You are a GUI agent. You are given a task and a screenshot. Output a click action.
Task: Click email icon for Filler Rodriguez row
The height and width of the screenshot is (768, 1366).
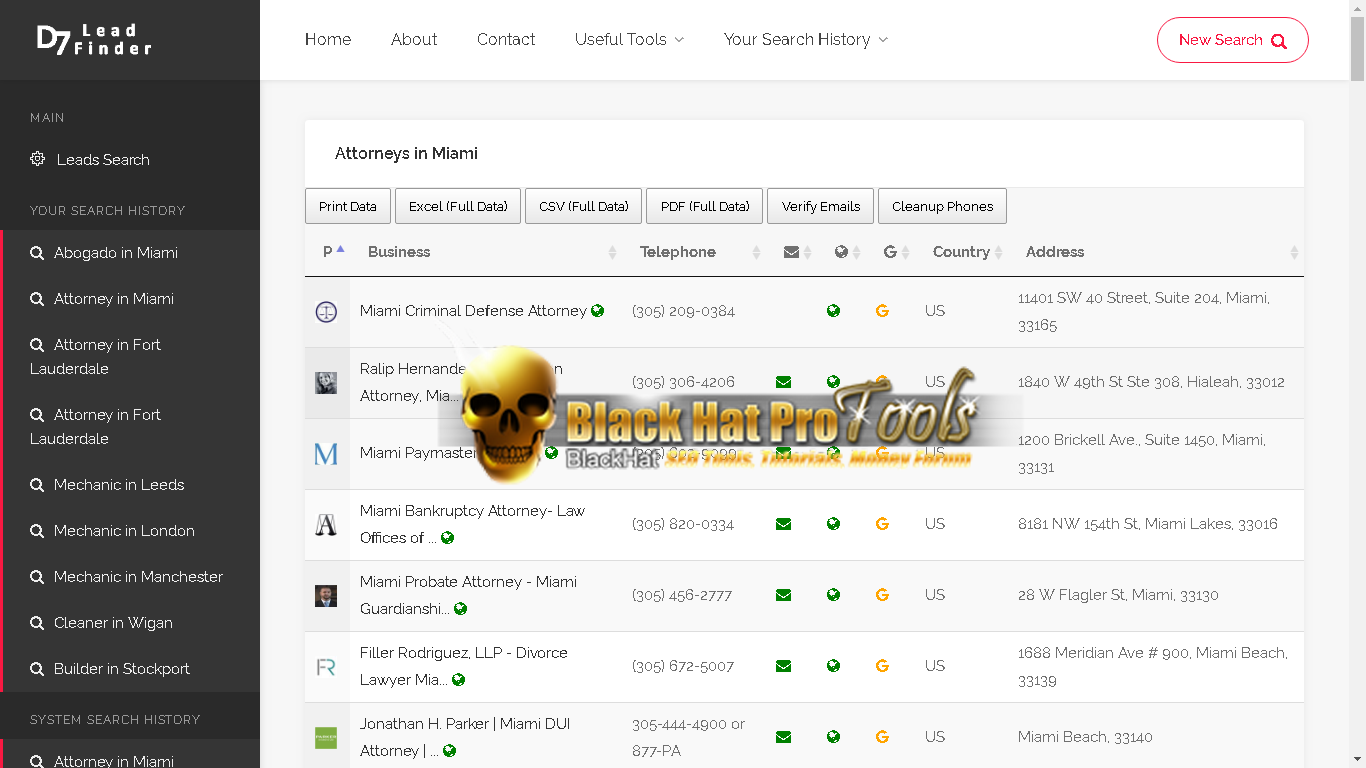783,666
